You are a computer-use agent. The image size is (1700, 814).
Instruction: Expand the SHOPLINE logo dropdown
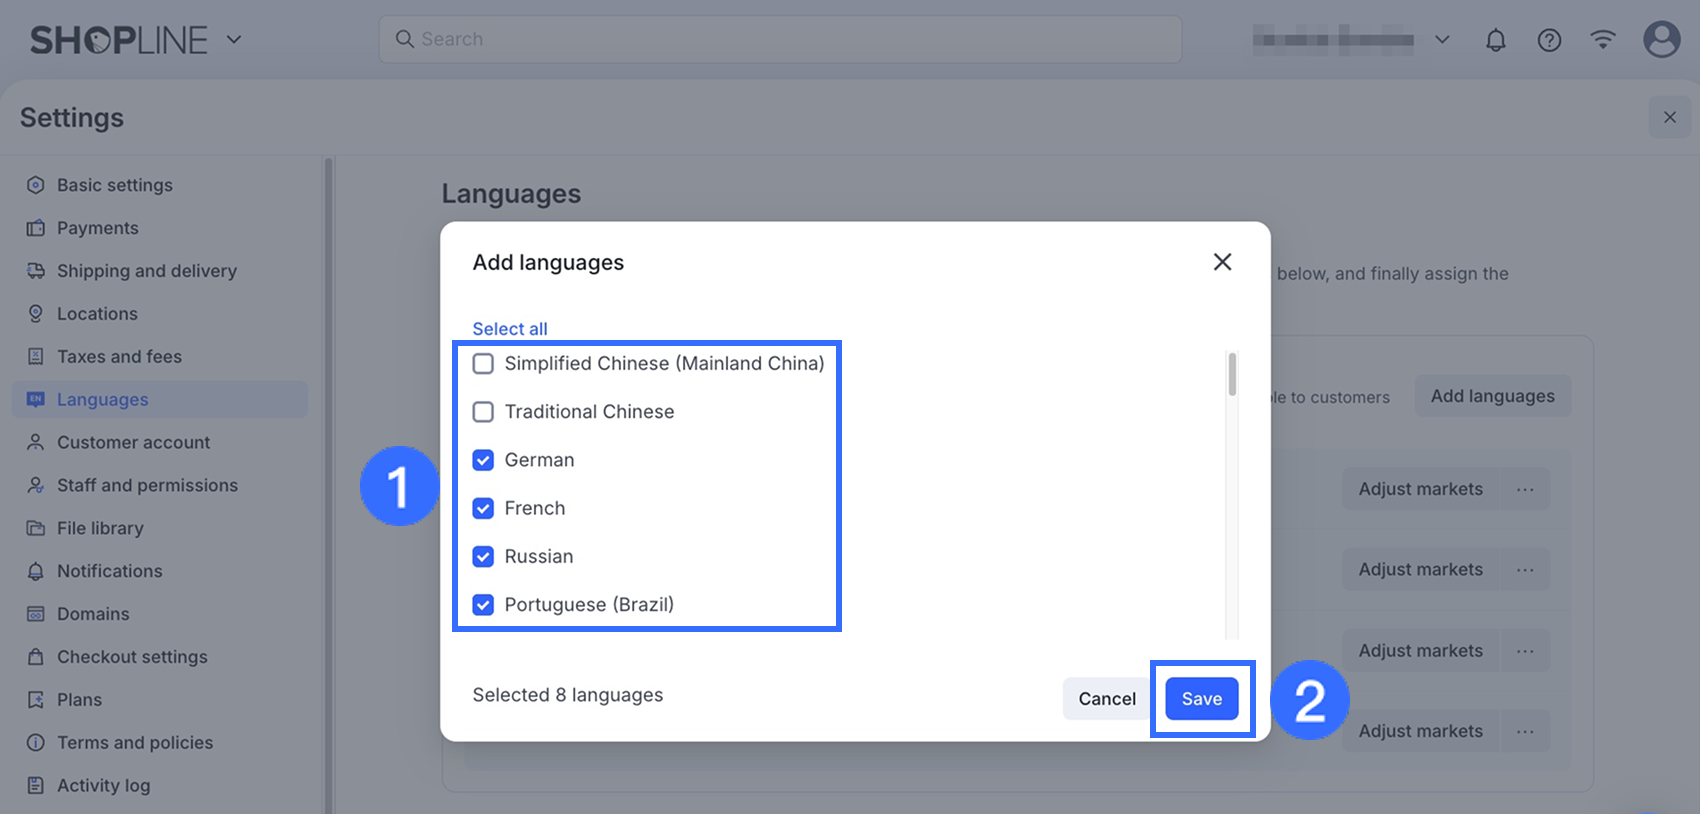234,40
